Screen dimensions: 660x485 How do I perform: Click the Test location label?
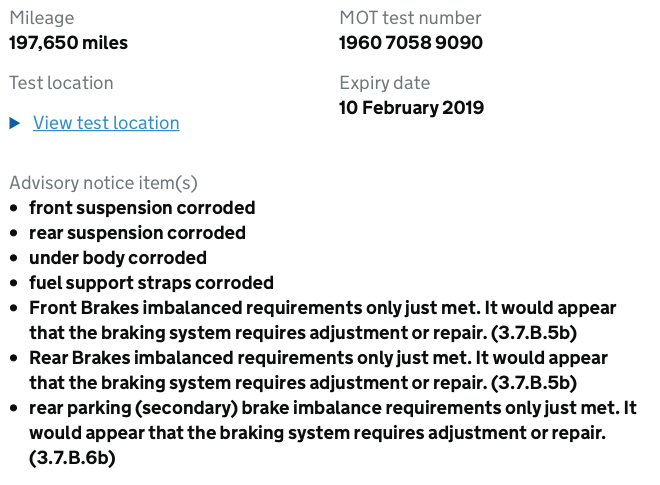(61, 83)
